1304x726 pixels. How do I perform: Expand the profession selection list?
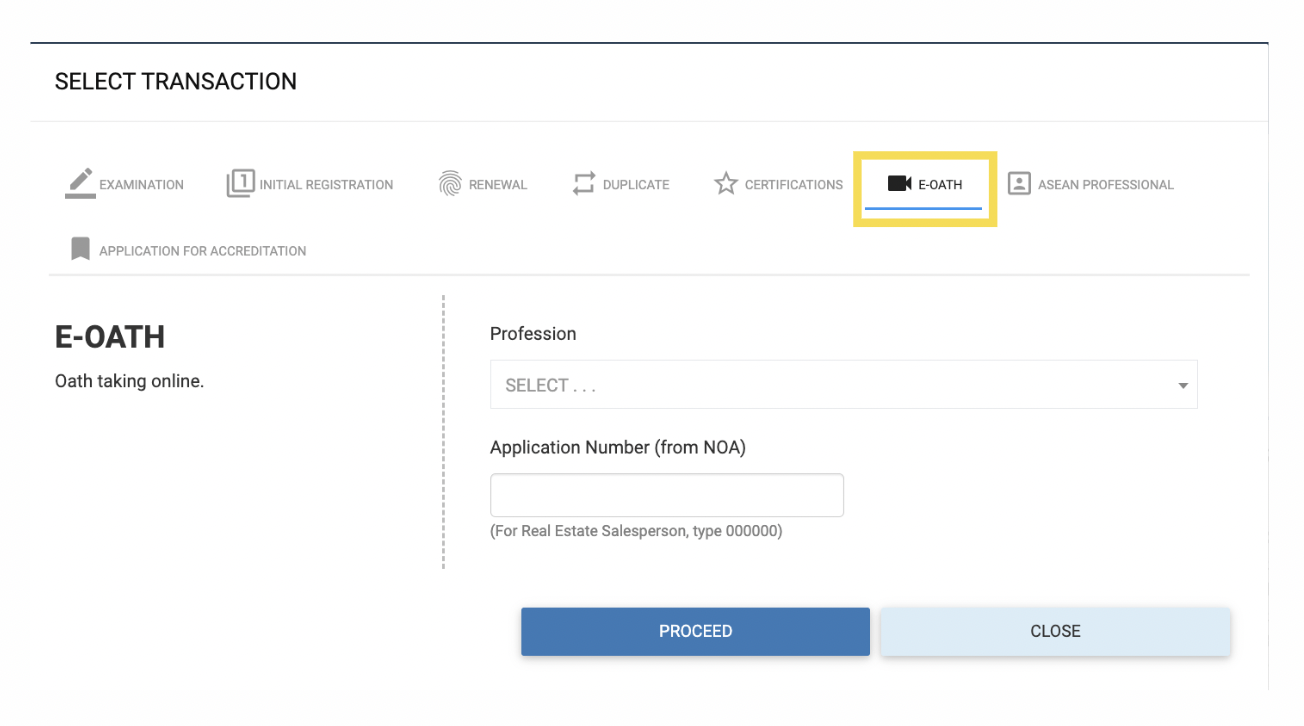[x=843, y=384]
